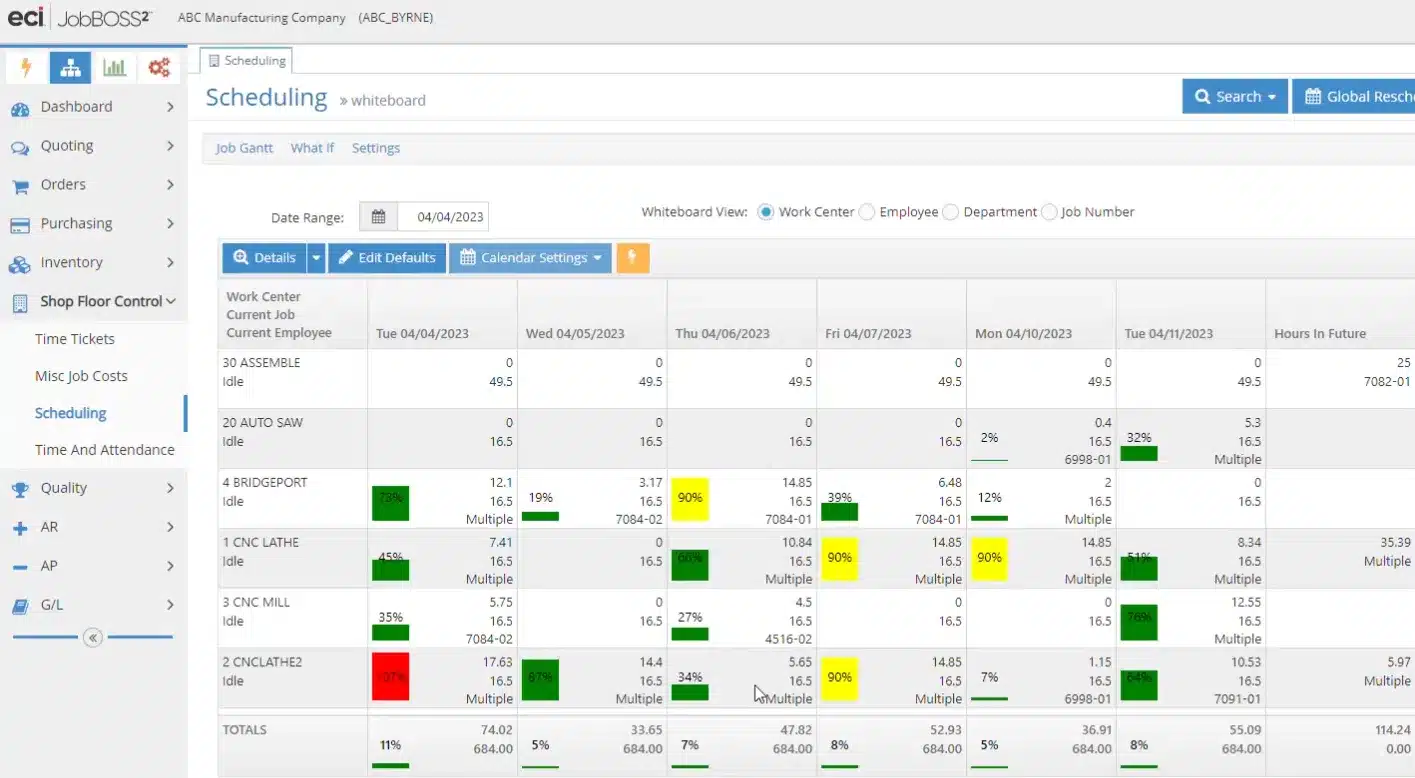The width and height of the screenshot is (1415, 778).
Task: Switch to the Job Gantt tab
Action: pos(243,147)
